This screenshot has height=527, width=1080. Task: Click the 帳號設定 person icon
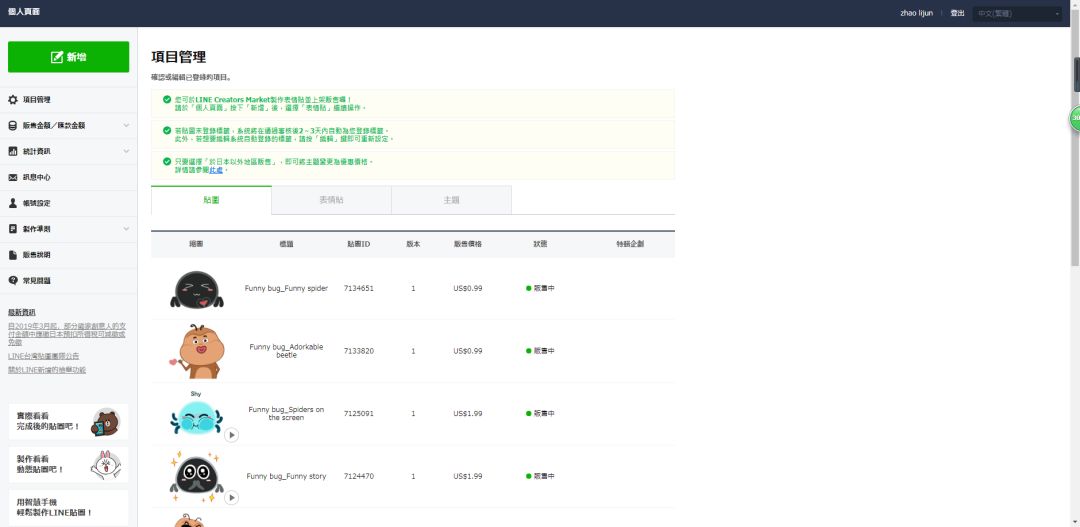pos(13,203)
